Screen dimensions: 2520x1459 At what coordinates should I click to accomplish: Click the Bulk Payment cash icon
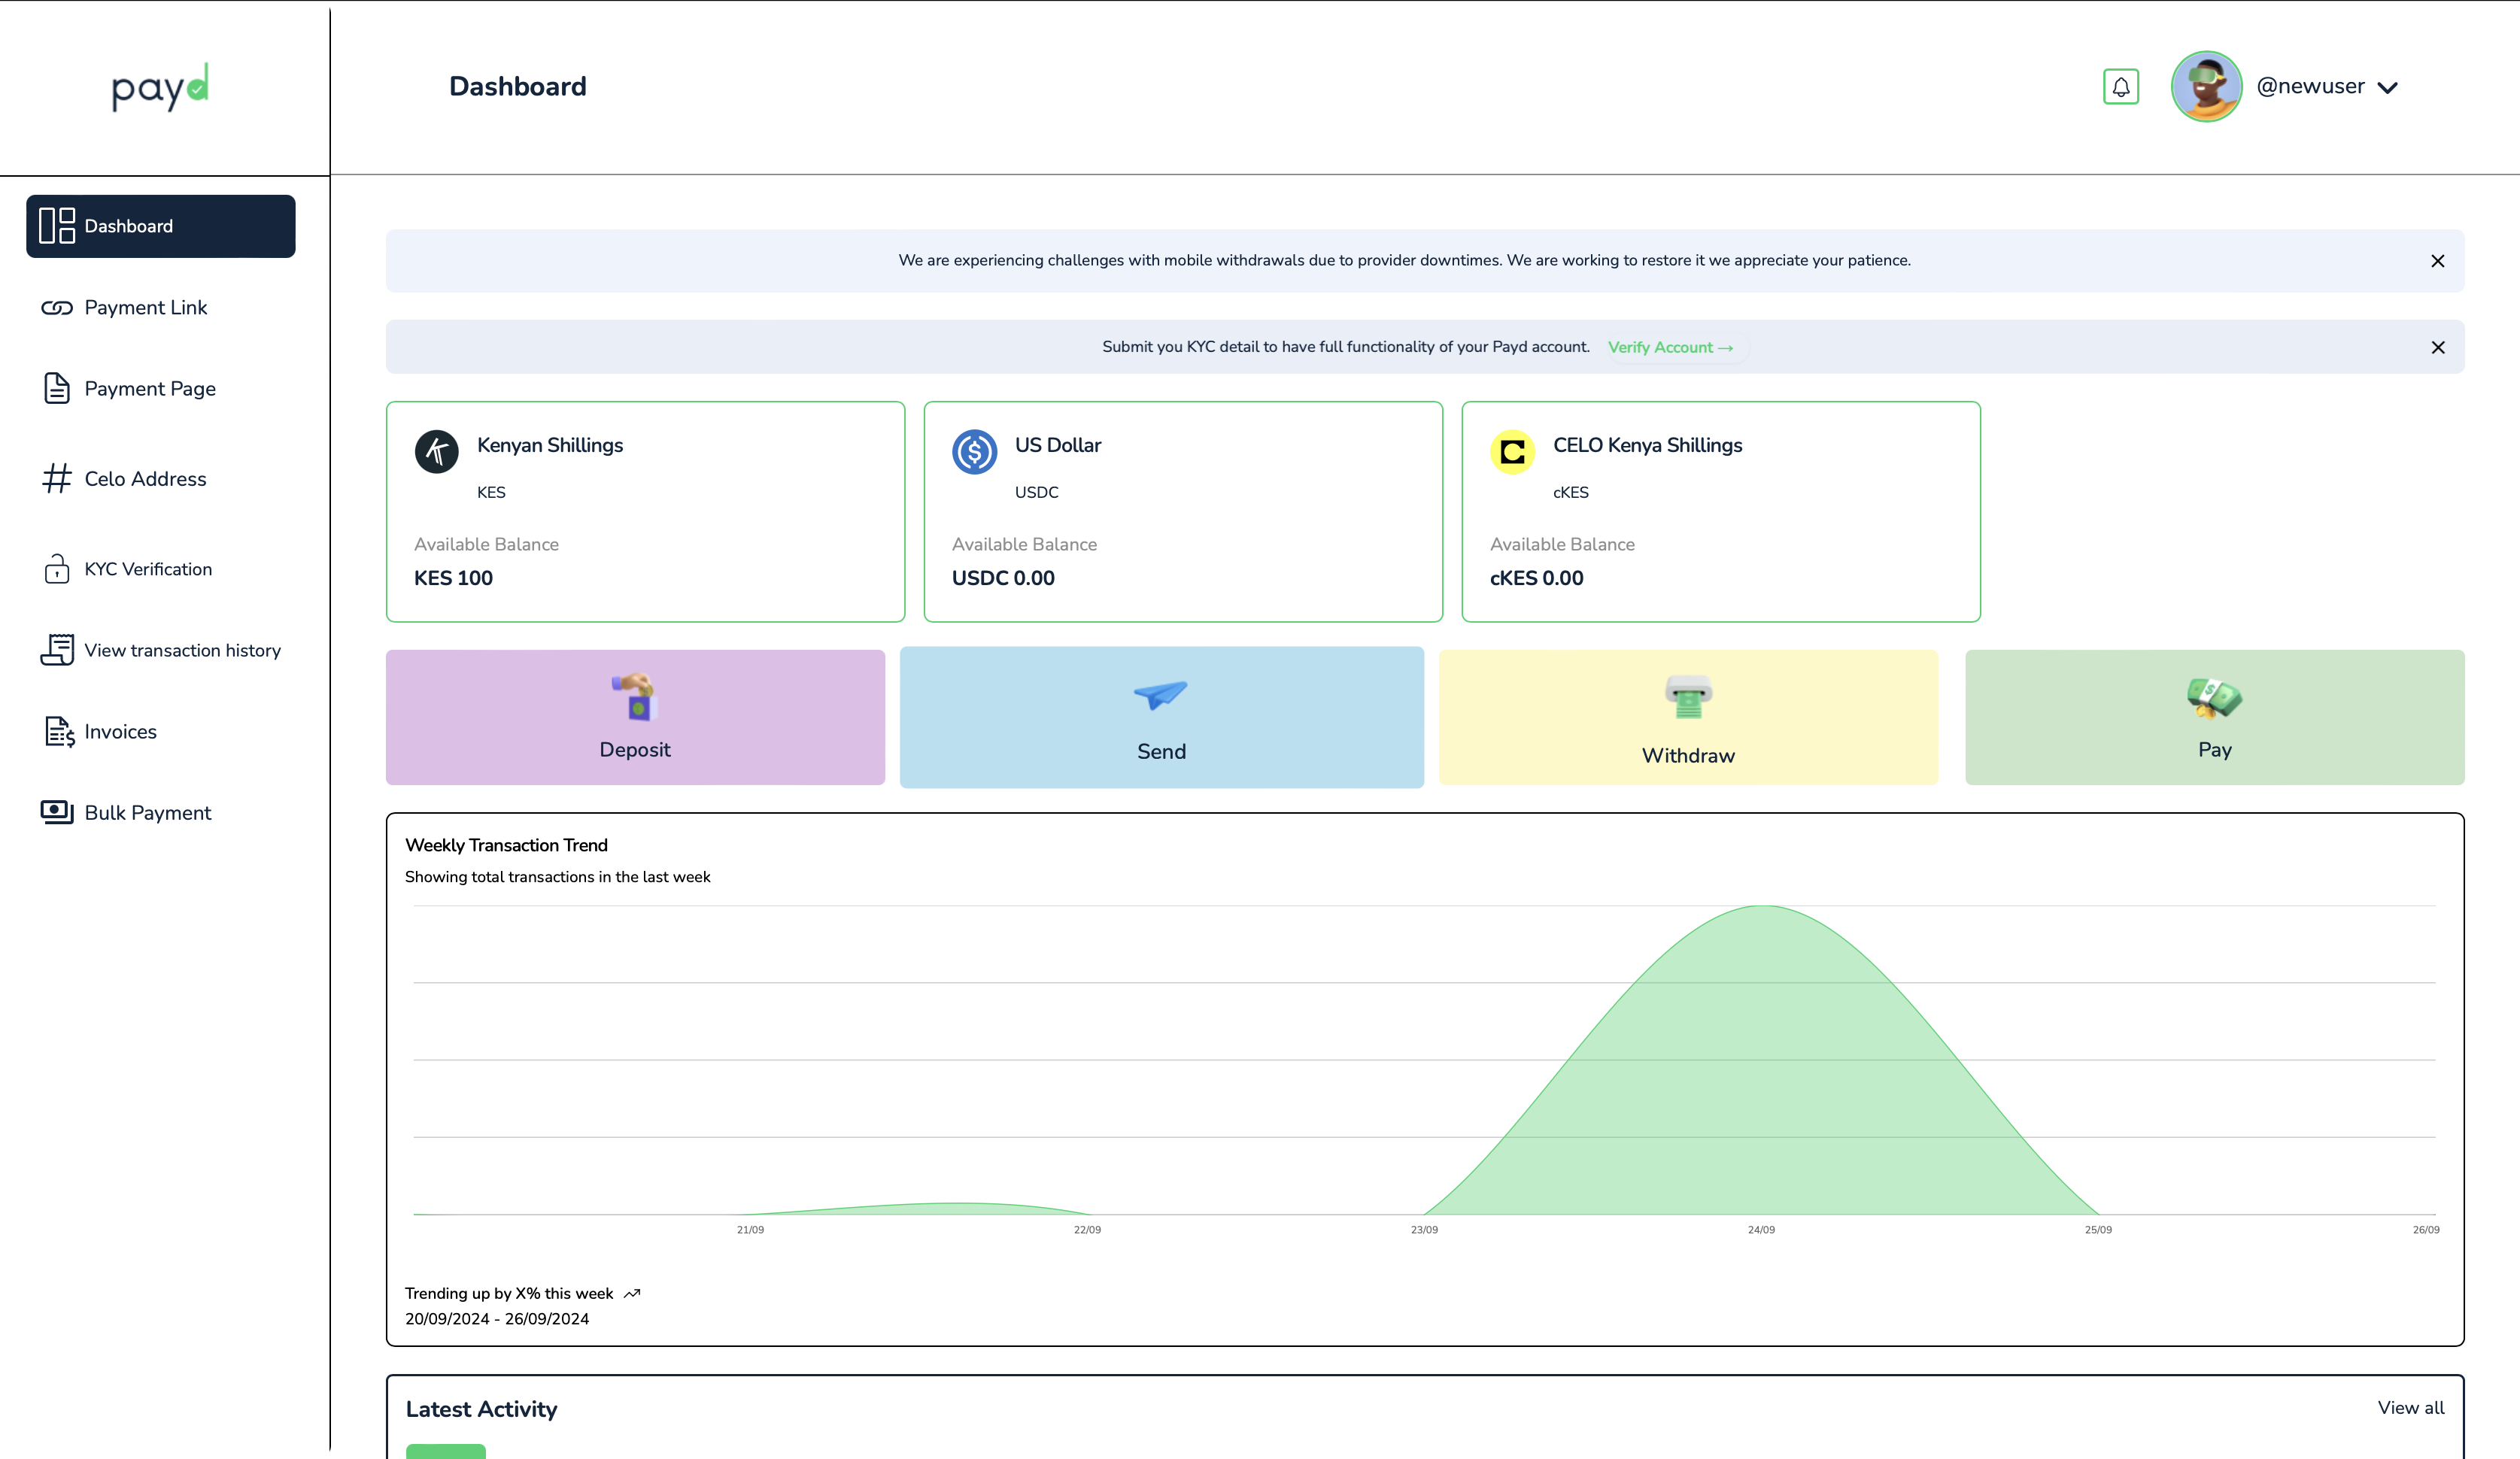(57, 812)
